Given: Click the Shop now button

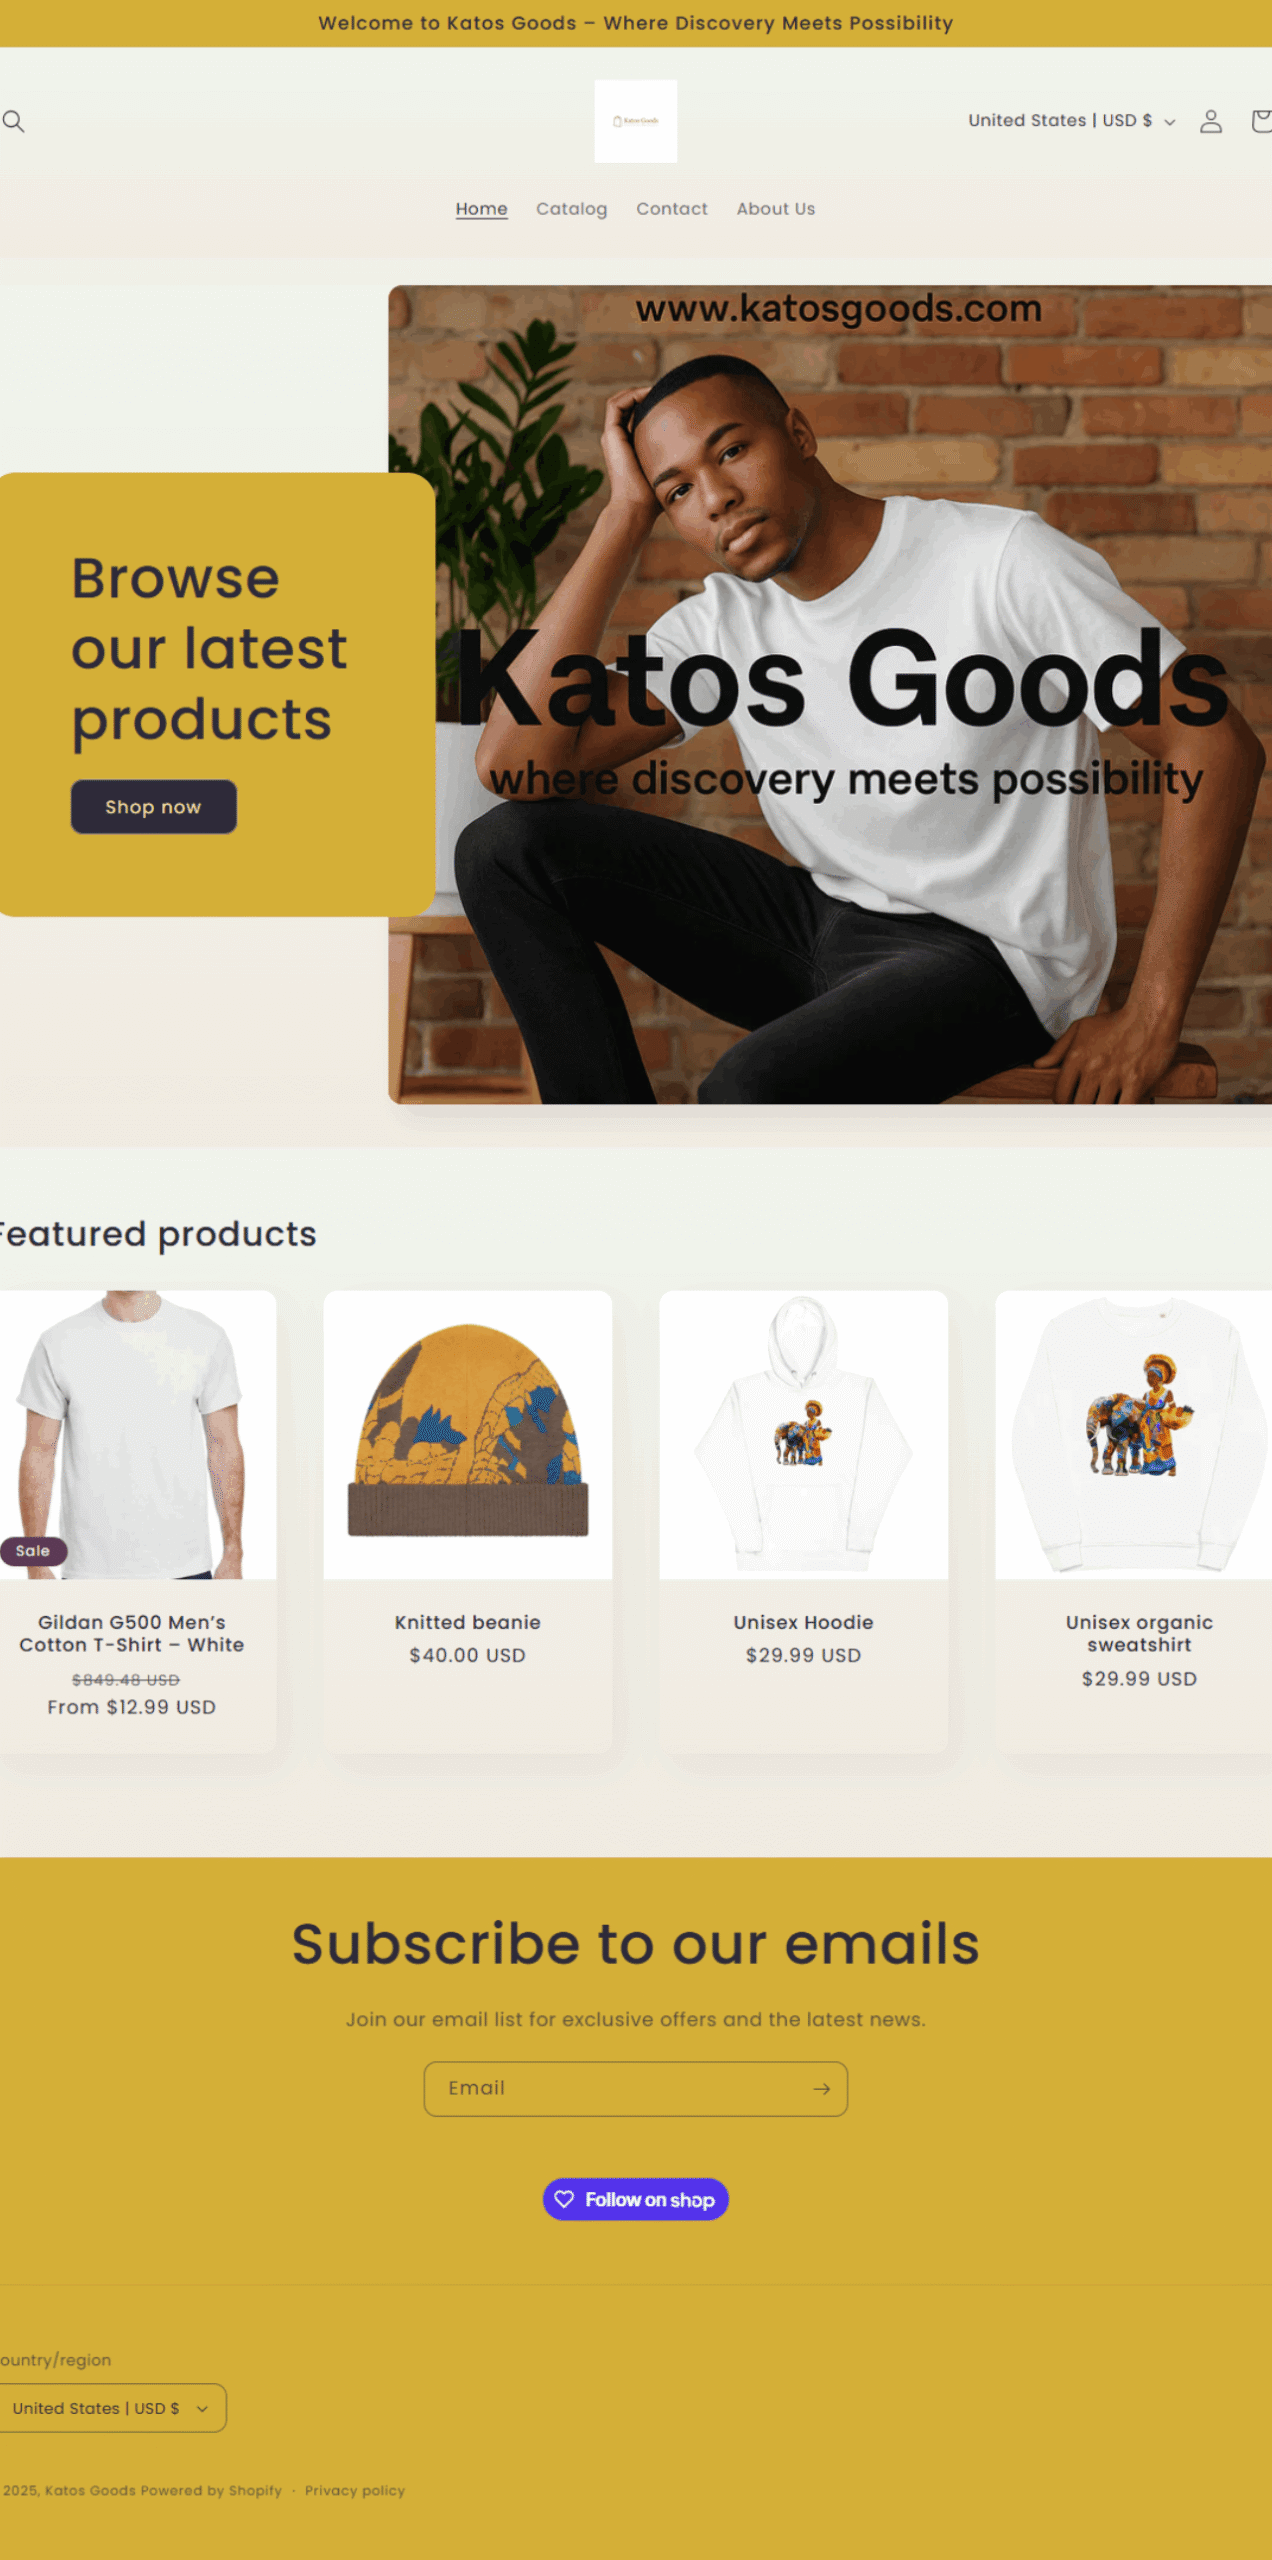Looking at the screenshot, I should [x=154, y=806].
